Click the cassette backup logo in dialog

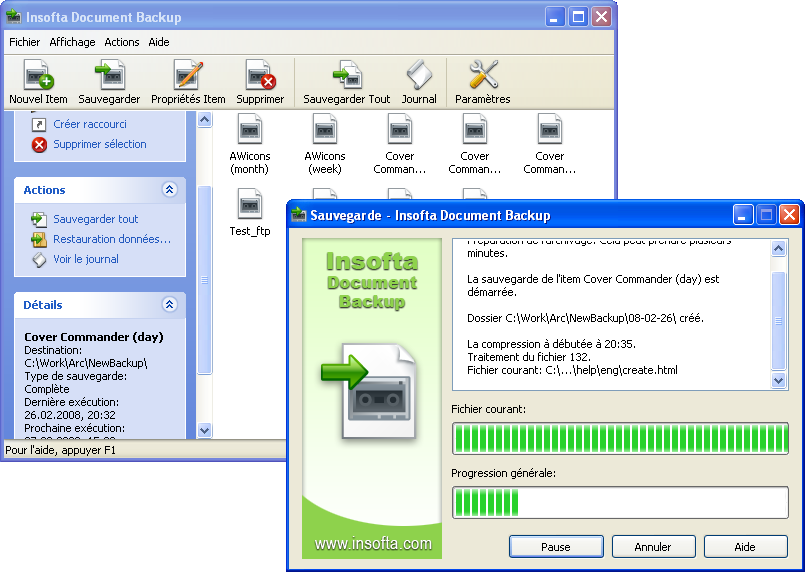point(371,391)
